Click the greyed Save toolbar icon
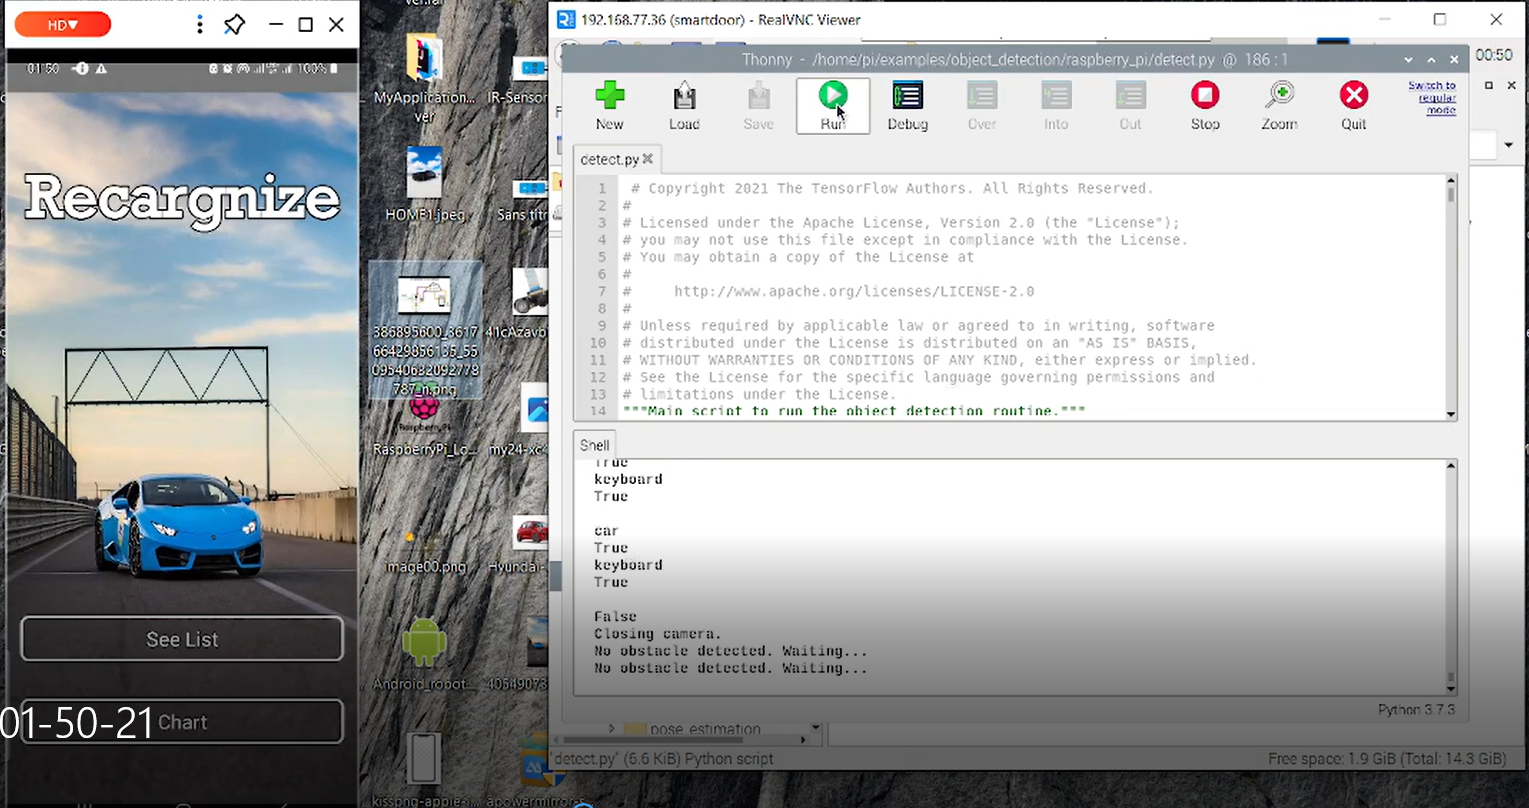Screen dimensions: 1529x808 (758, 106)
